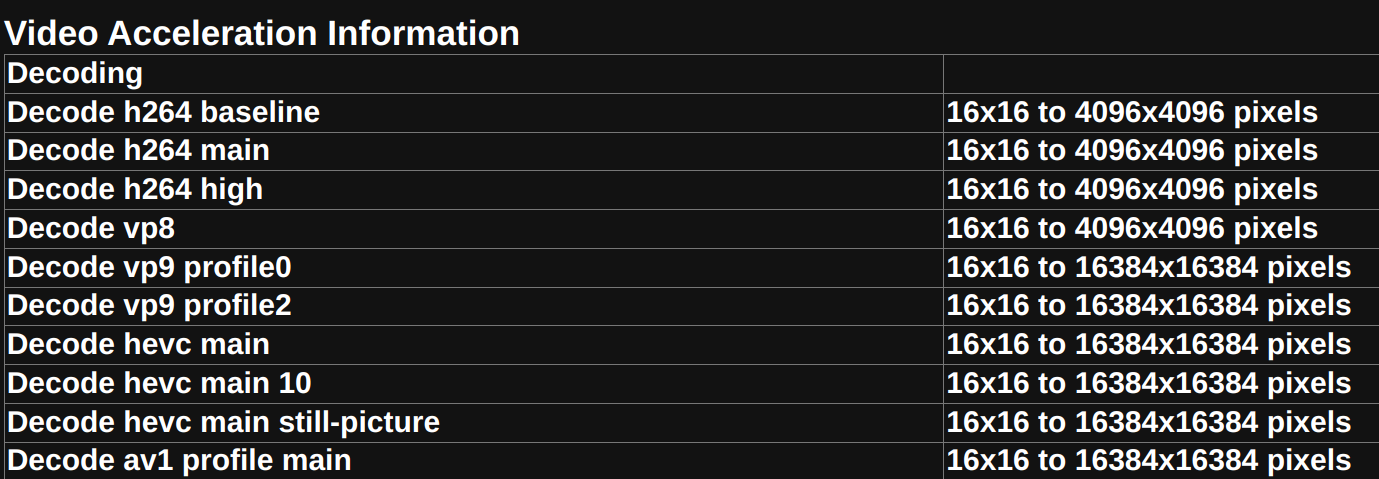Select the Decoding header cell
Screen dimensions: 1379x479
474,73
